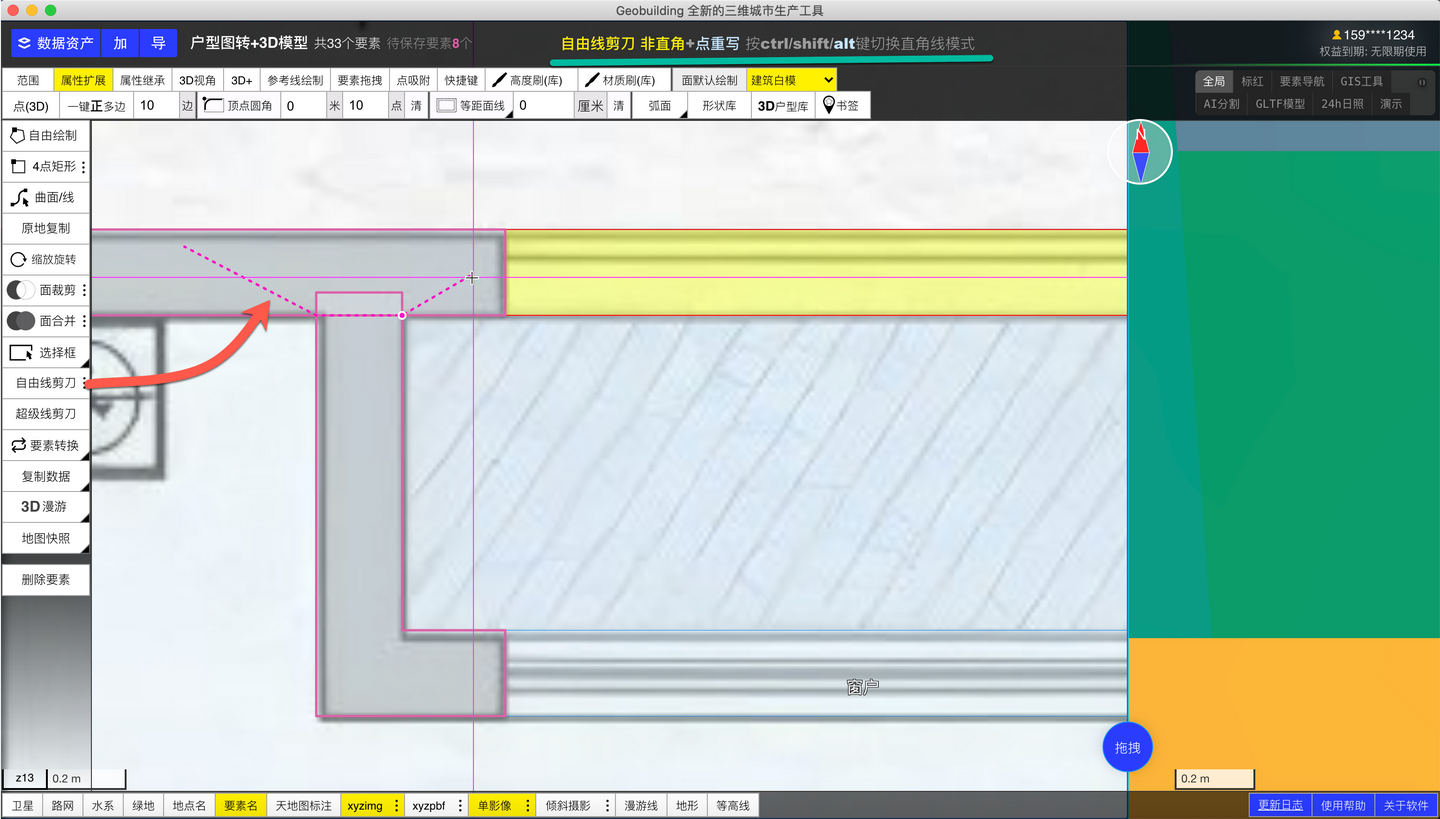The width and height of the screenshot is (1440, 819).
Task: Click the 等距面线 offset line tool
Action: pos(472,105)
